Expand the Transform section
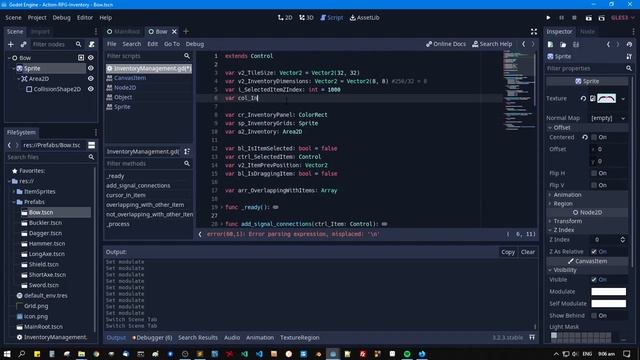The width and height of the screenshot is (640, 360). coord(587,221)
